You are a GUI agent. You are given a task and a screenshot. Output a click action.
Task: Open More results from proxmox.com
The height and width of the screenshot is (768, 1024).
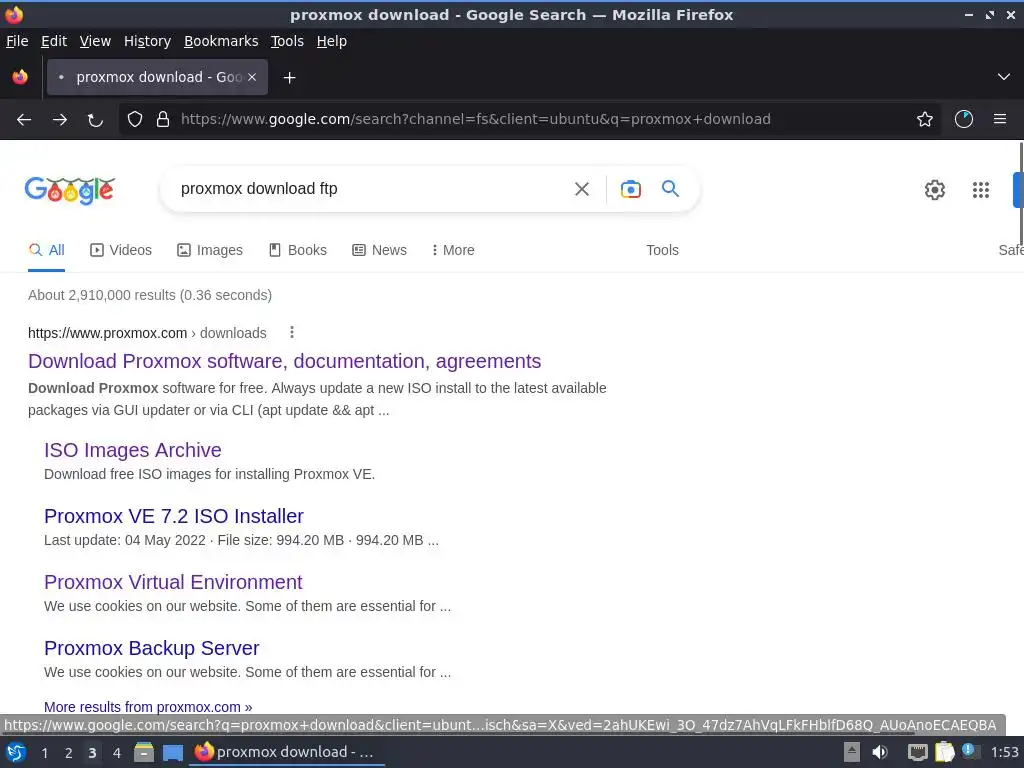148,707
